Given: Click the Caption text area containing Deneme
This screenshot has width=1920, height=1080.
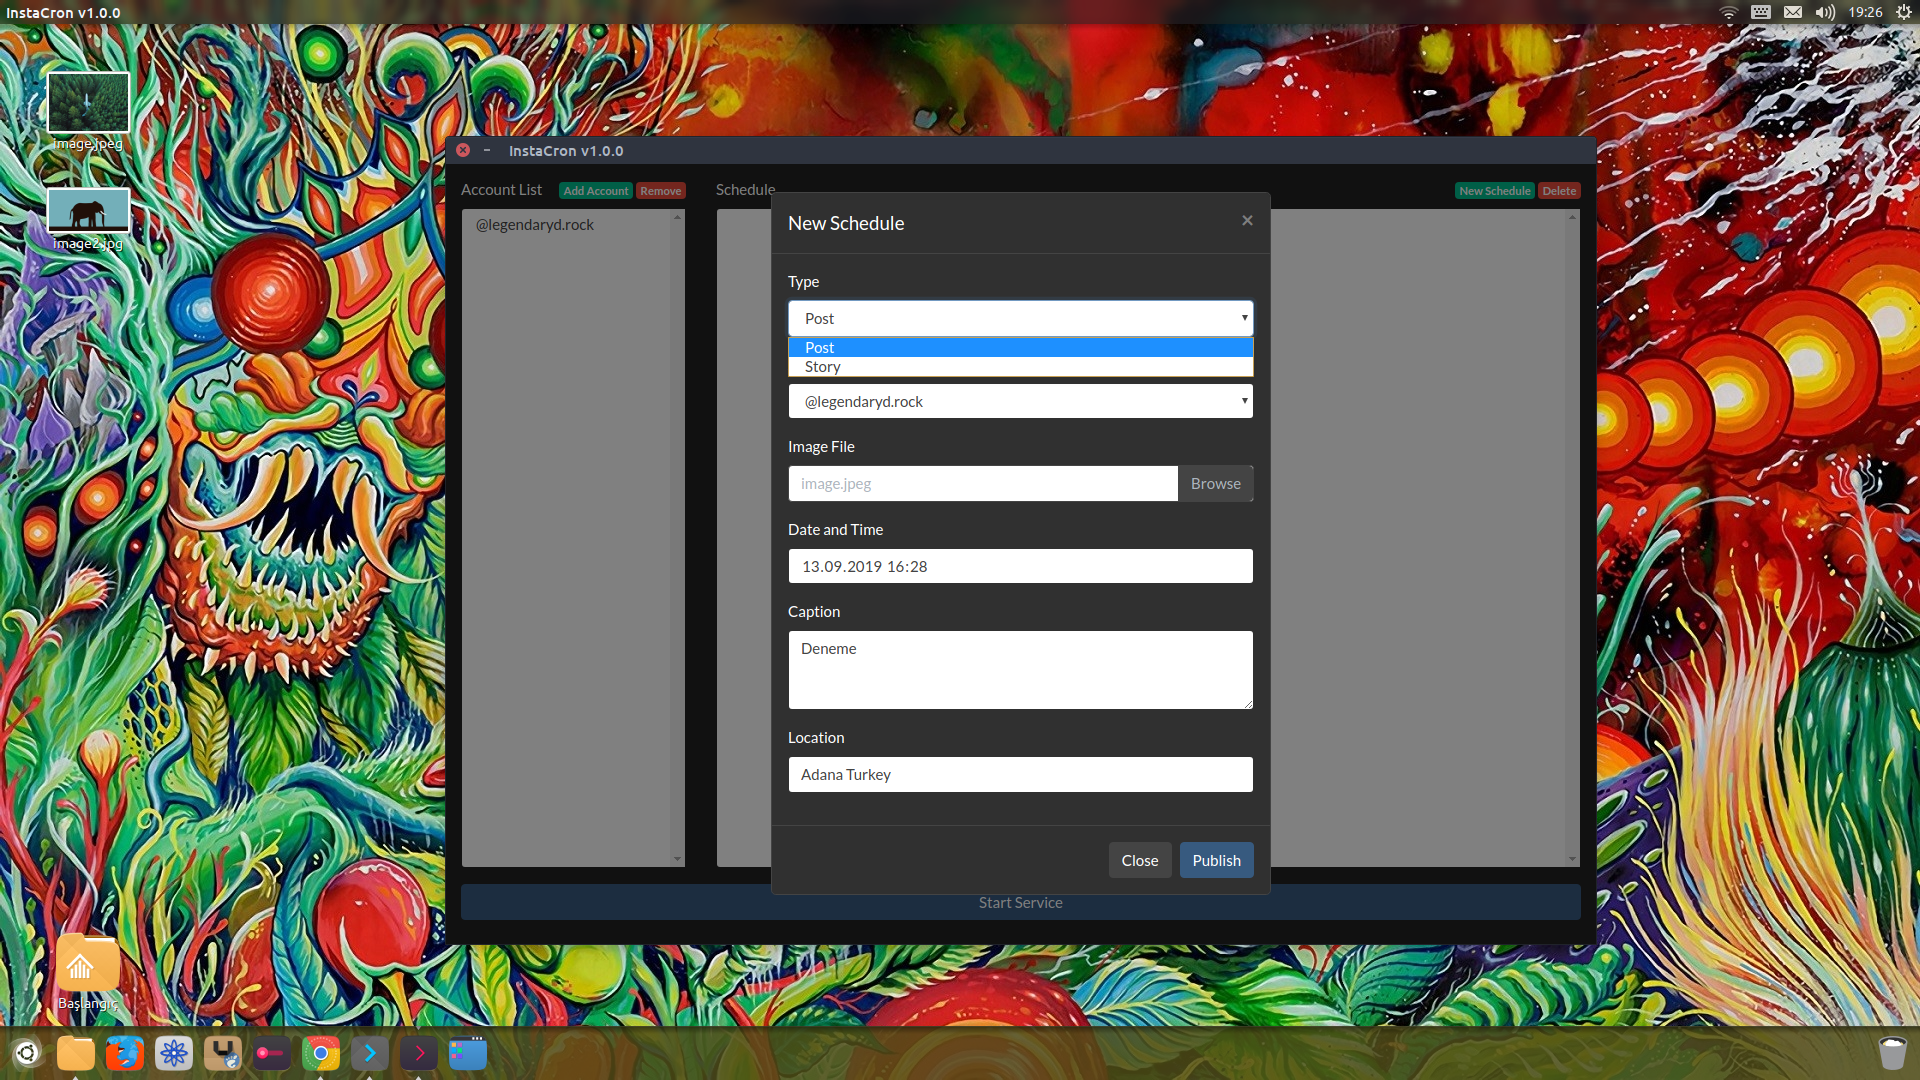Looking at the screenshot, I should pos(1020,670).
